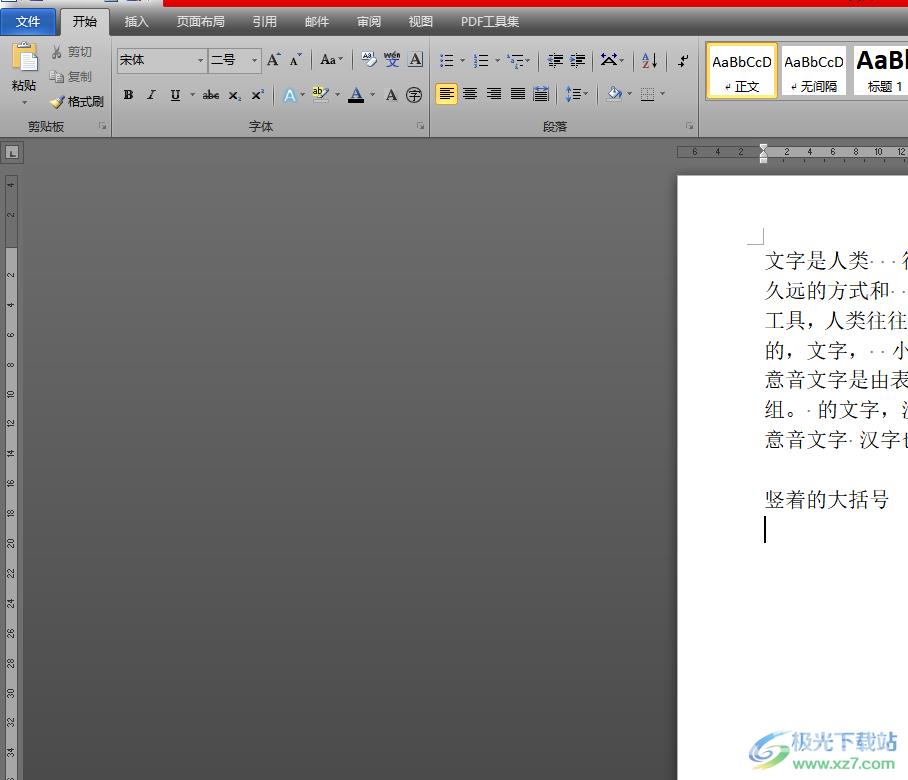Viewport: 908px width, 780px height.
Task: Apply the borders button
Action: pyautogui.click(x=647, y=94)
